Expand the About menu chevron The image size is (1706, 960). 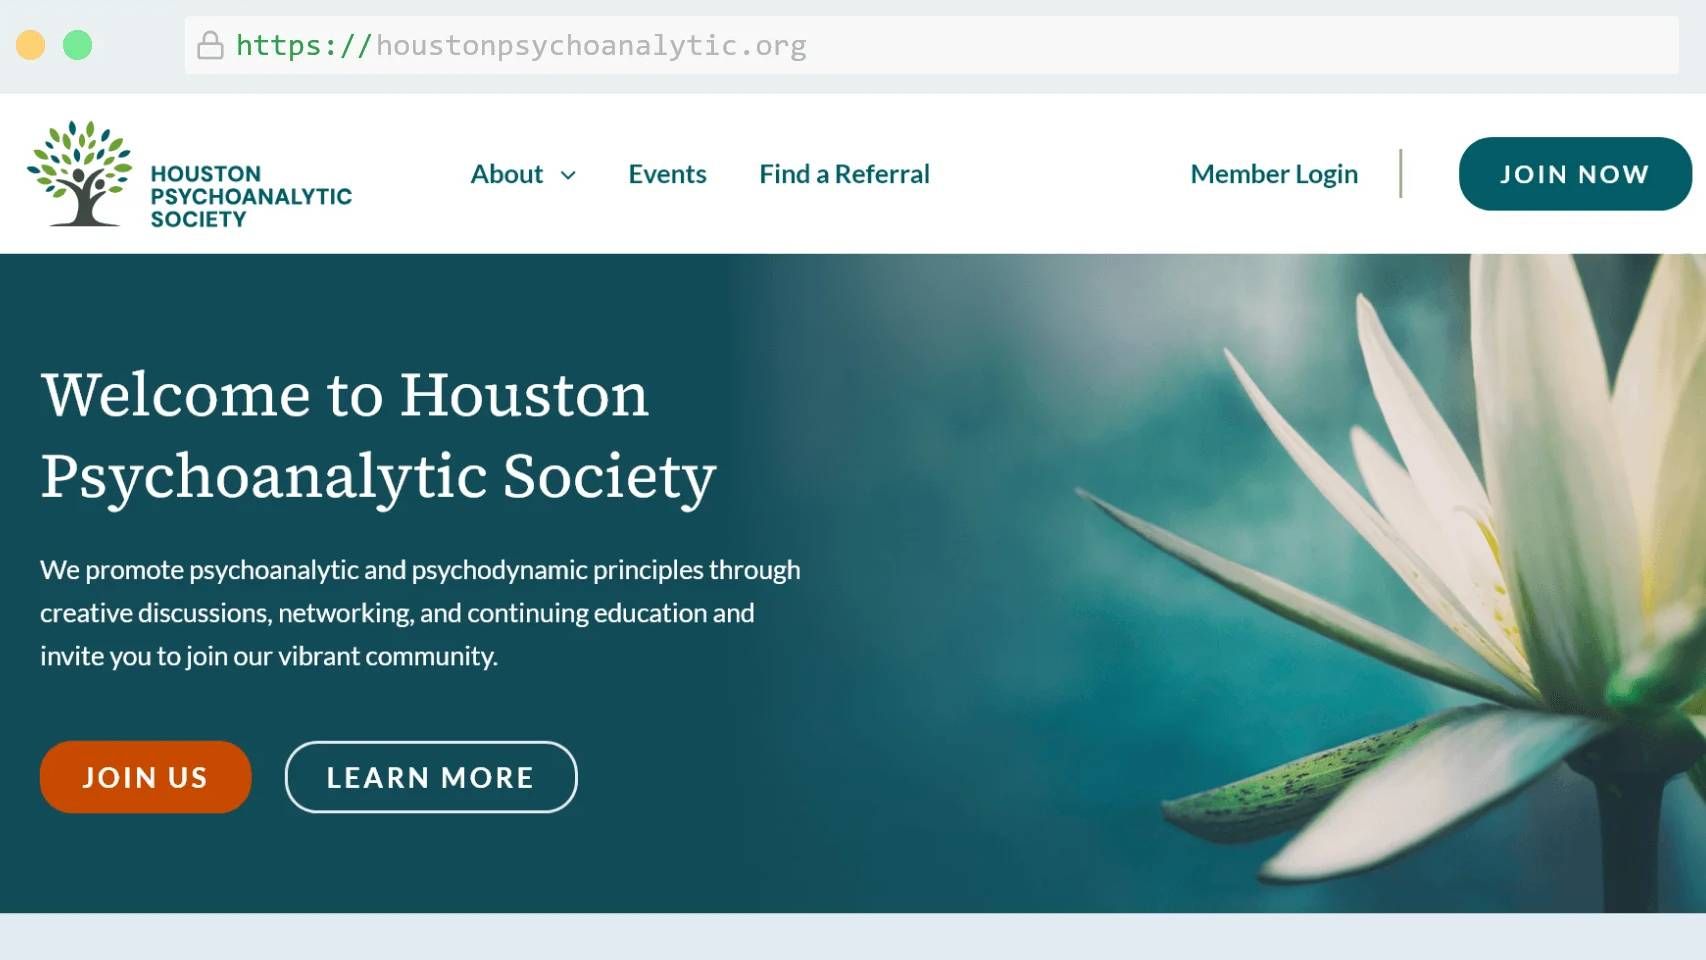click(568, 175)
